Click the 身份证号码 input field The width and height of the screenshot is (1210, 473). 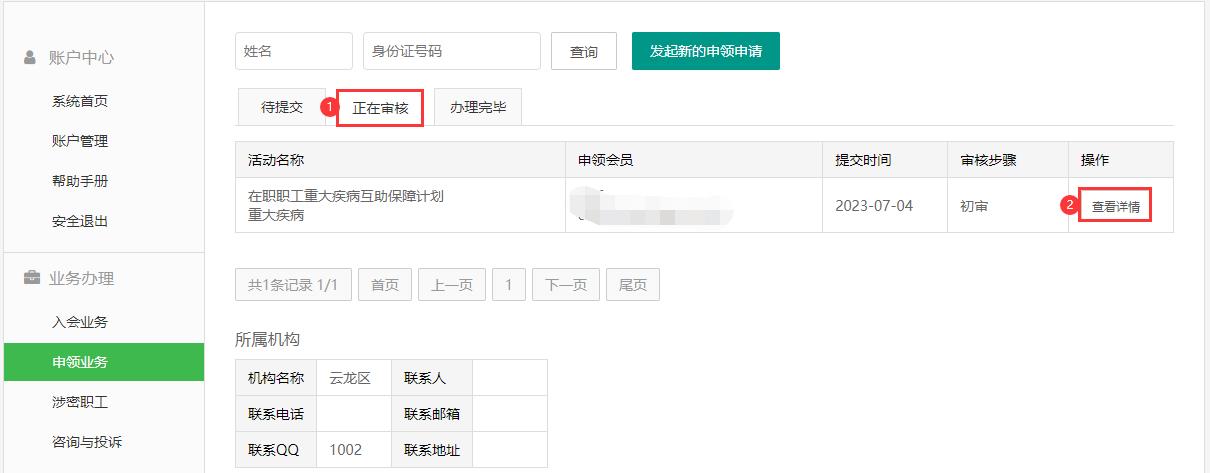coord(452,51)
